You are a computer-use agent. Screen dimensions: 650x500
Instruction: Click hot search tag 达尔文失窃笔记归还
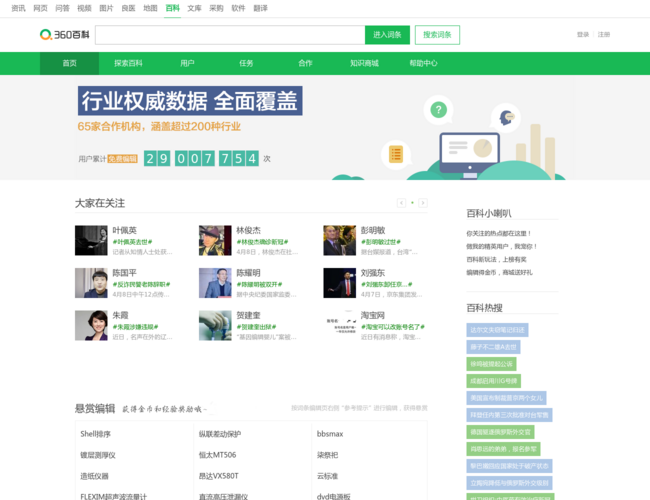coord(497,330)
